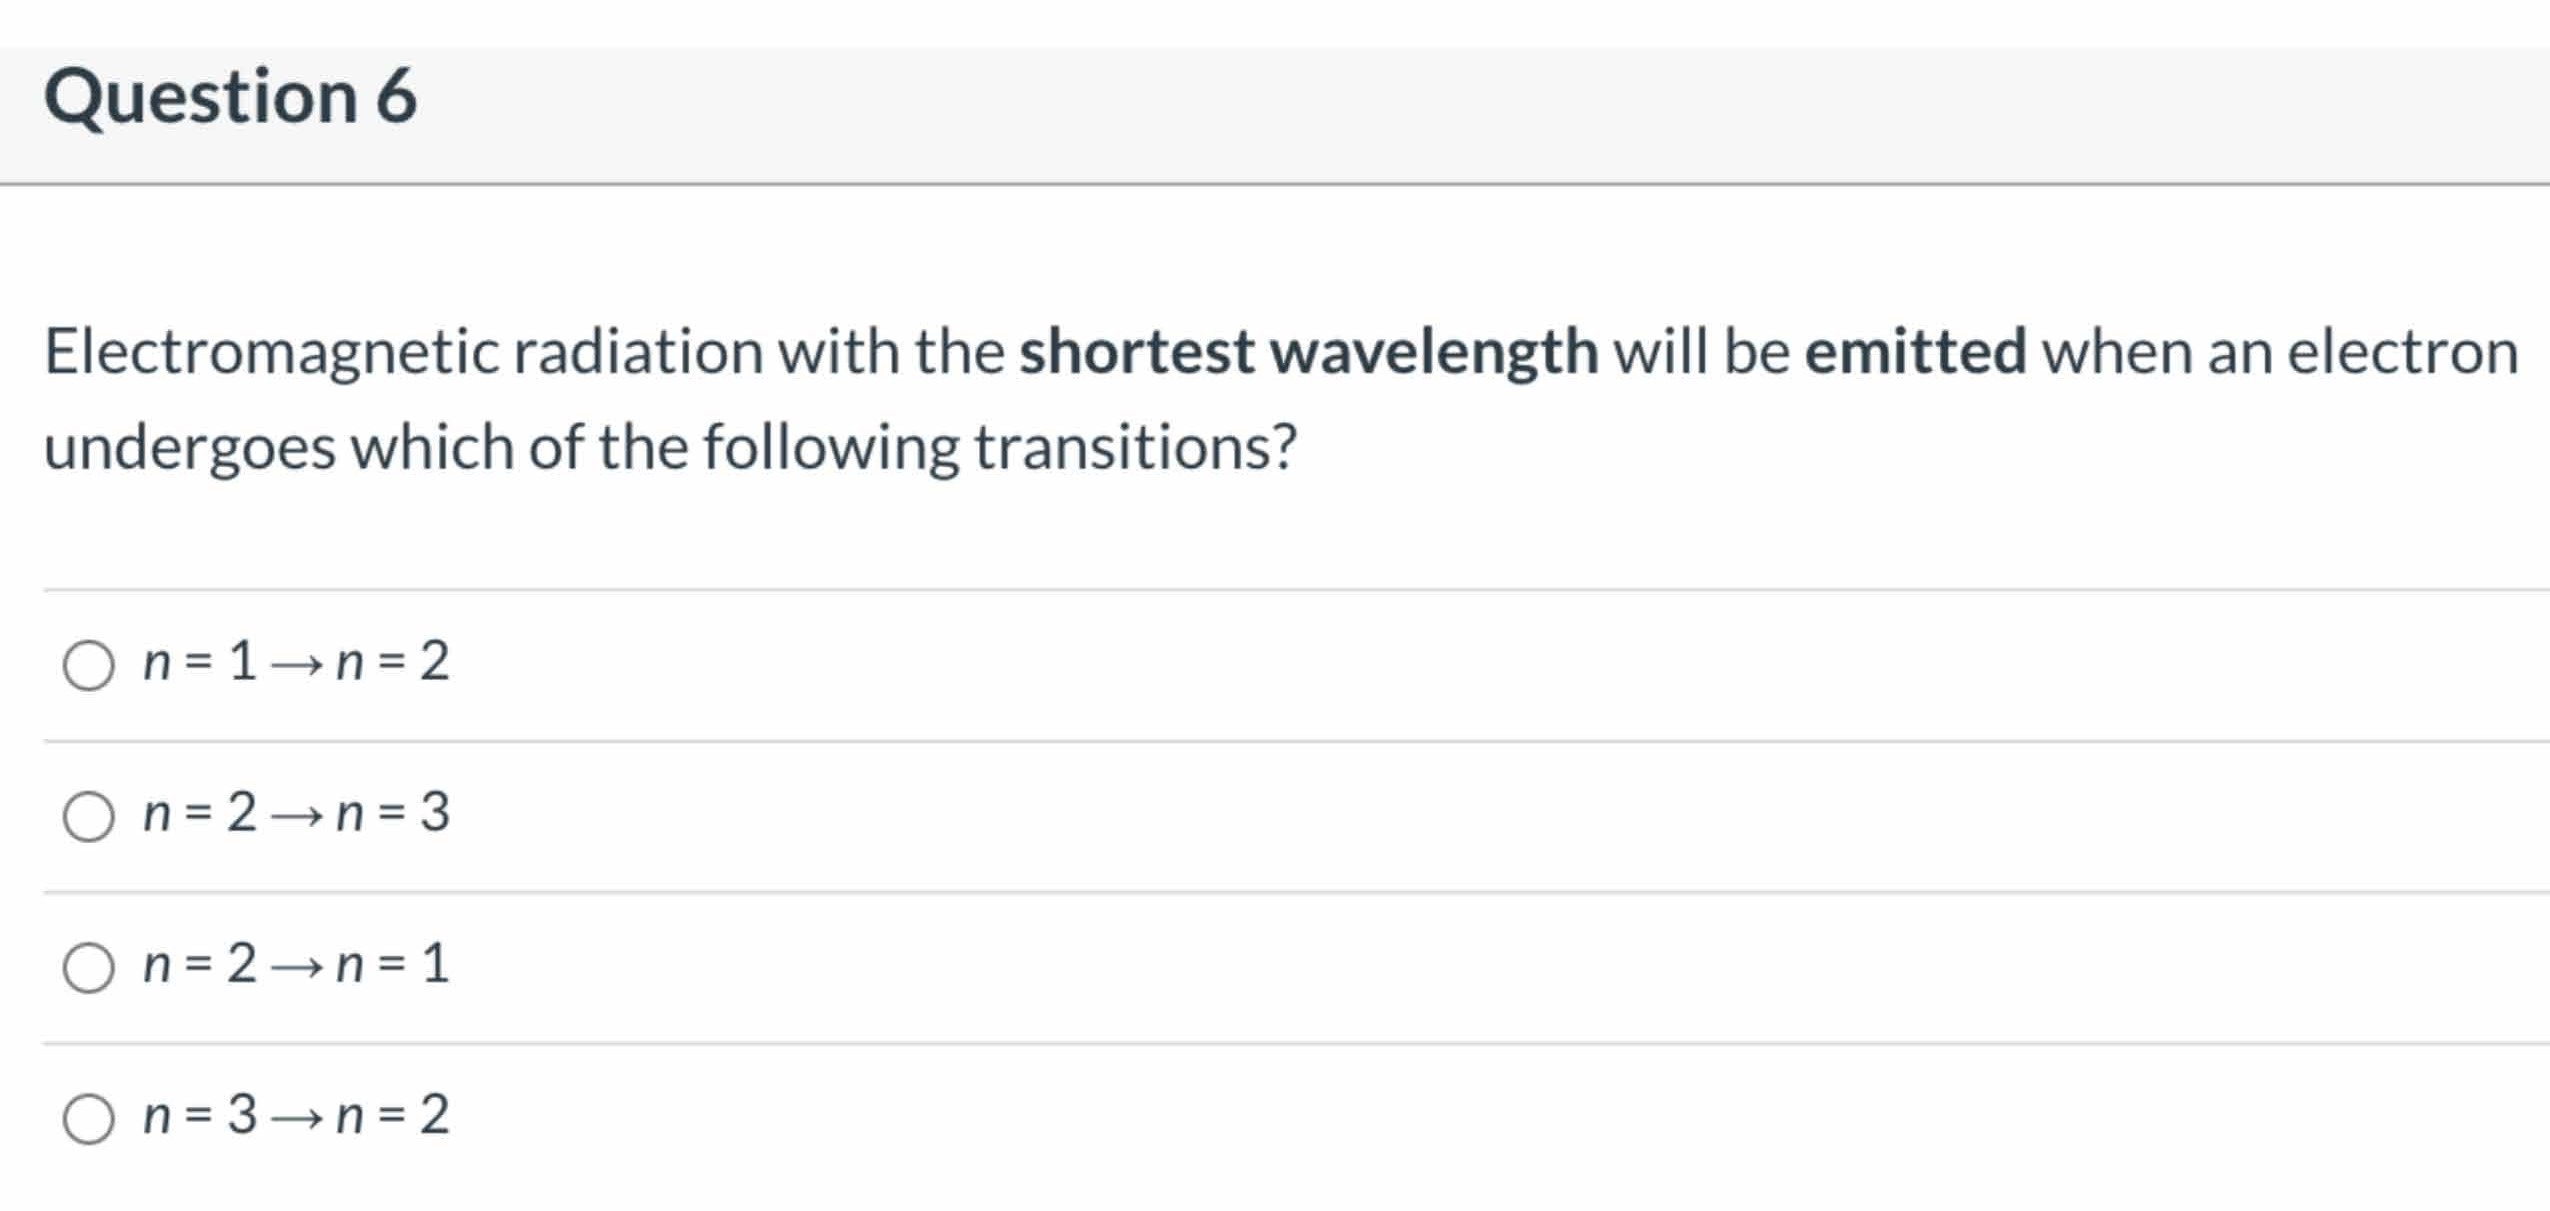Click the word 'electron' ending the first line
Image resolution: width=2550 pixels, height=1211 pixels.
(2402, 352)
